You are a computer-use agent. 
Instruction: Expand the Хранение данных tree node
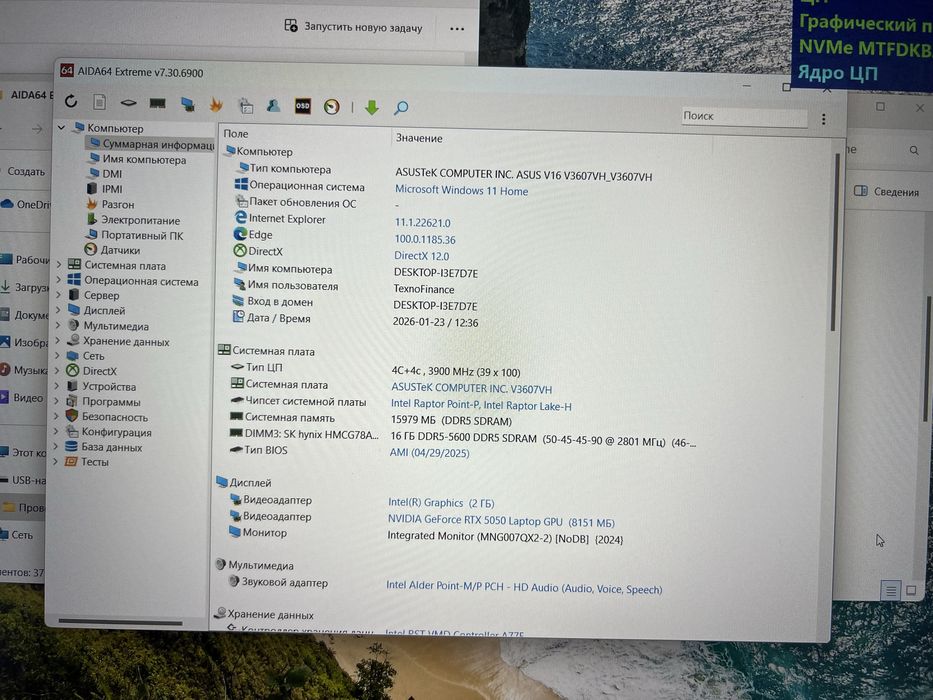click(58, 340)
